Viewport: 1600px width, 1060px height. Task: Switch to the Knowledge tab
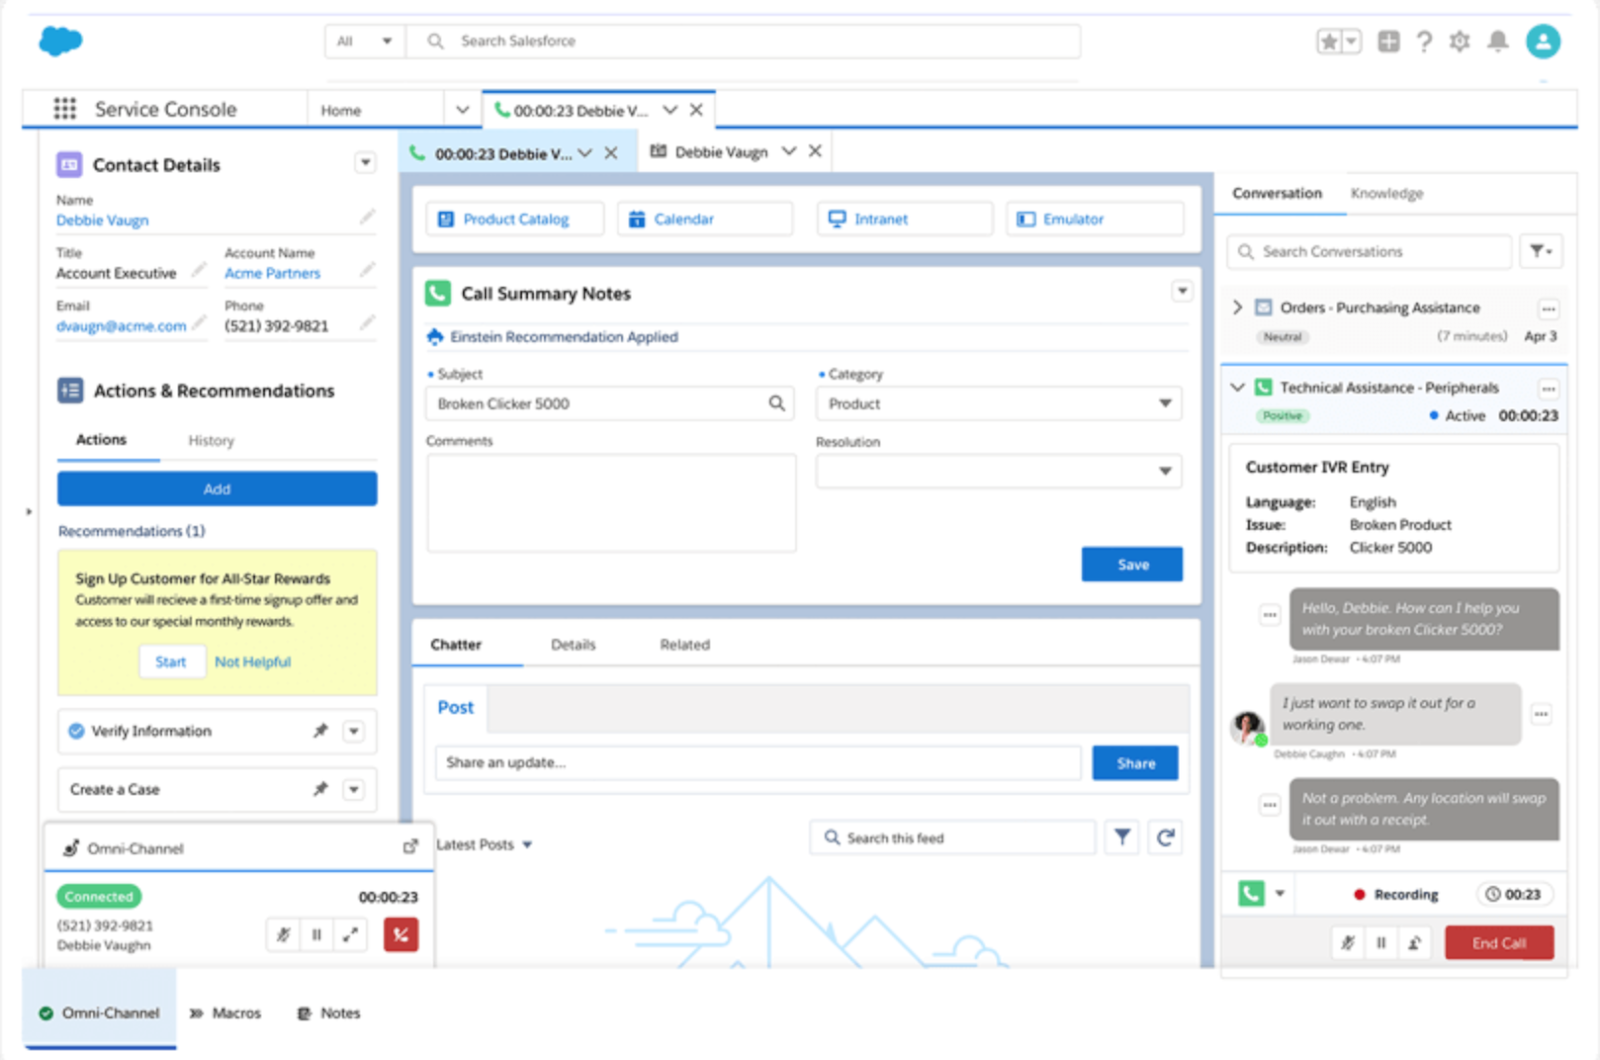(x=1386, y=193)
